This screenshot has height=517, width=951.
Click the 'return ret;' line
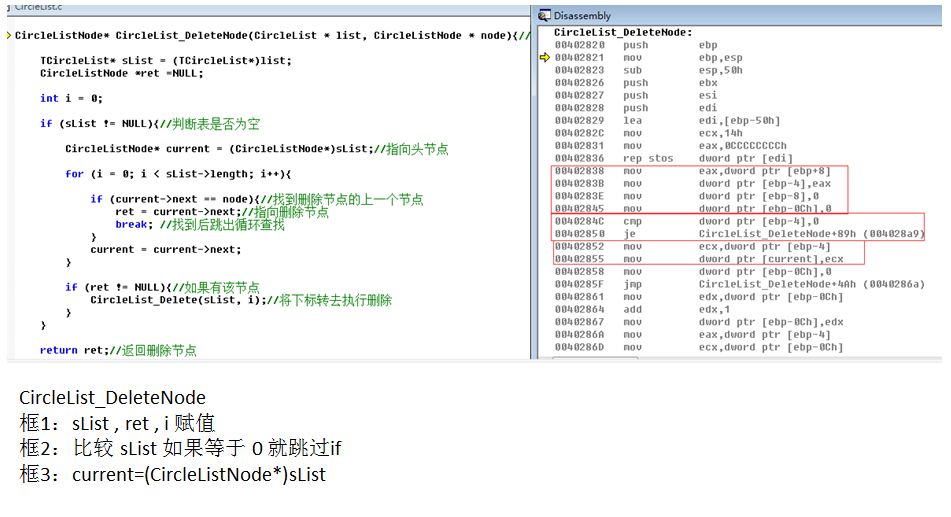point(118,350)
